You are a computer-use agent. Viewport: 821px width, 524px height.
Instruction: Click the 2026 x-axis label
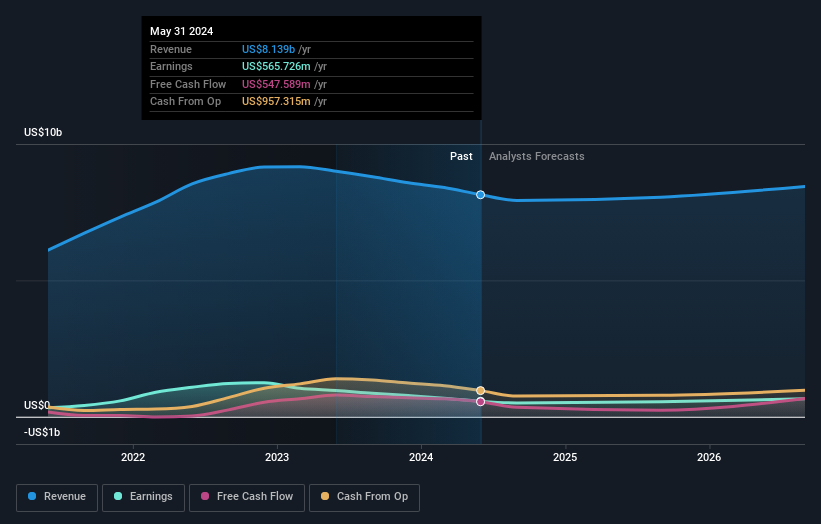pyautogui.click(x=709, y=458)
